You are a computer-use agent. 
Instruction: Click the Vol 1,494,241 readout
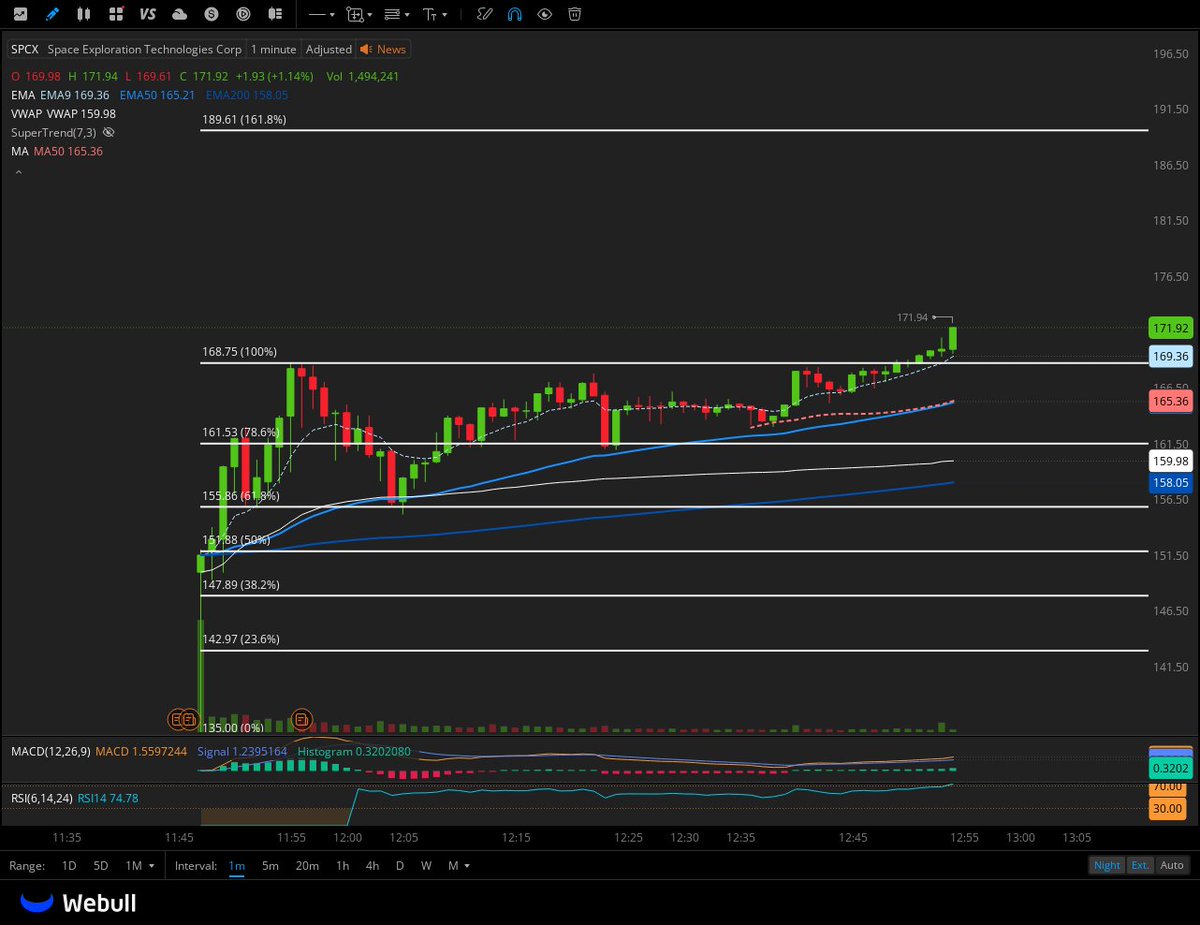pos(364,76)
